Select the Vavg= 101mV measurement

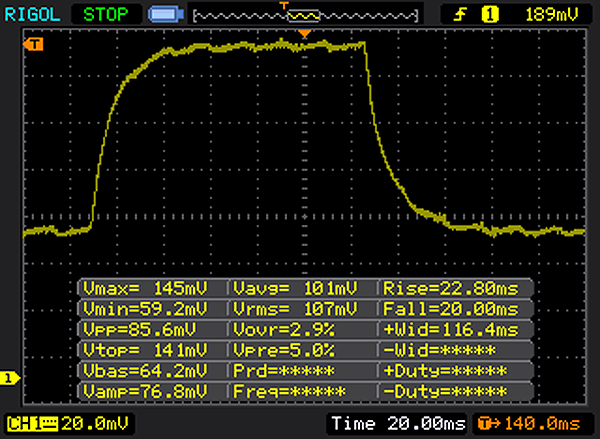pos(303,288)
